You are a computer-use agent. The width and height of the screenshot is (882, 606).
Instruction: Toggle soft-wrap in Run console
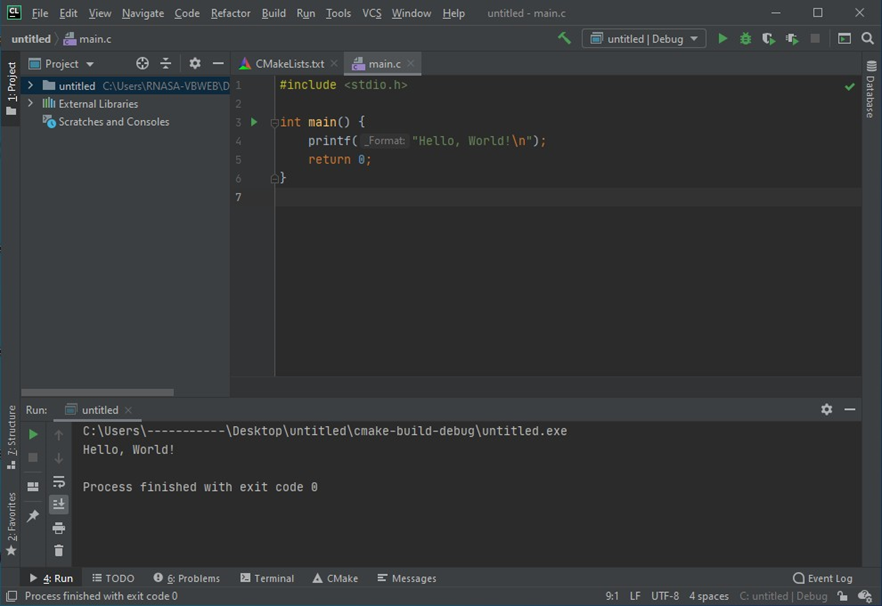point(58,482)
